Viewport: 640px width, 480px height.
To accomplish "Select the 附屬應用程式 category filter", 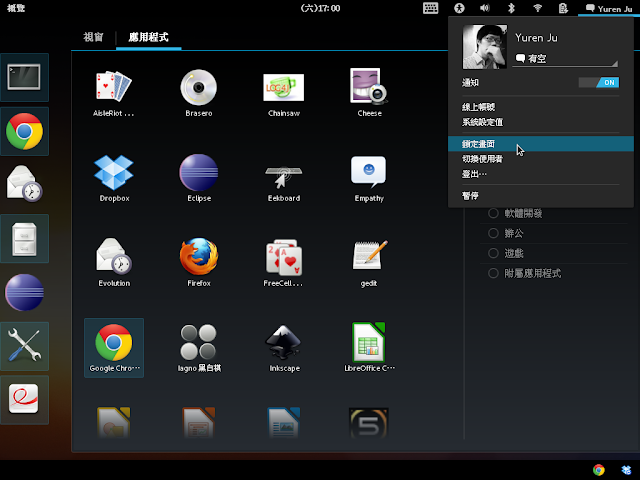I will (x=524, y=273).
